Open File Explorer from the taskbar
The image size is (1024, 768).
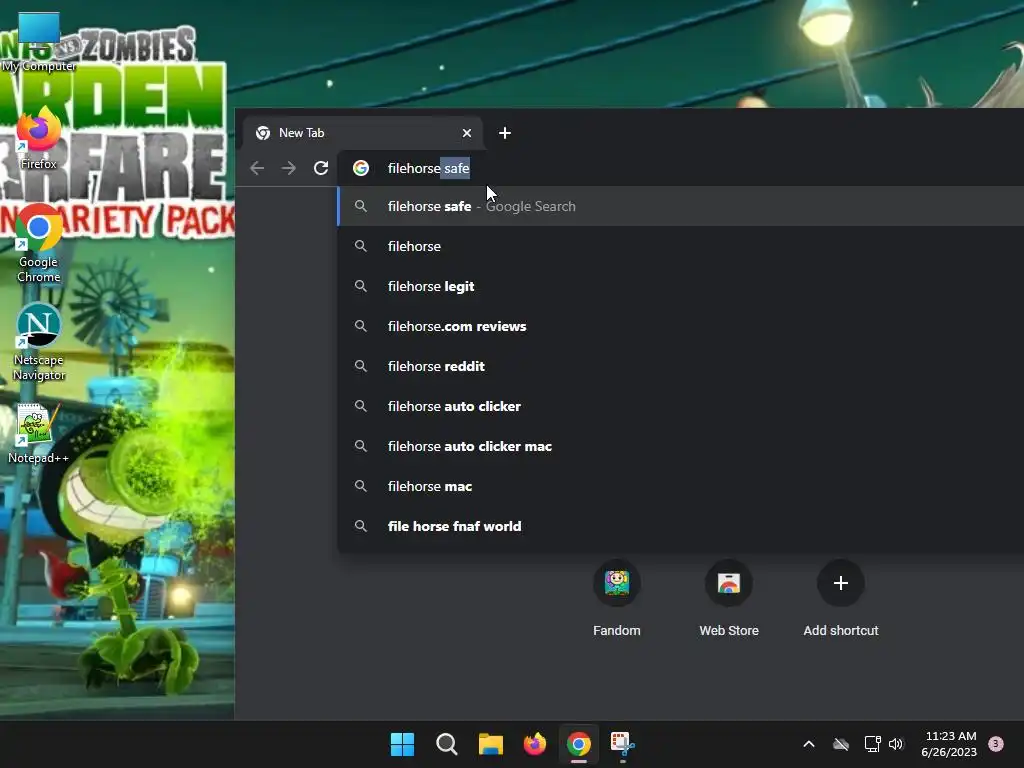coord(490,744)
